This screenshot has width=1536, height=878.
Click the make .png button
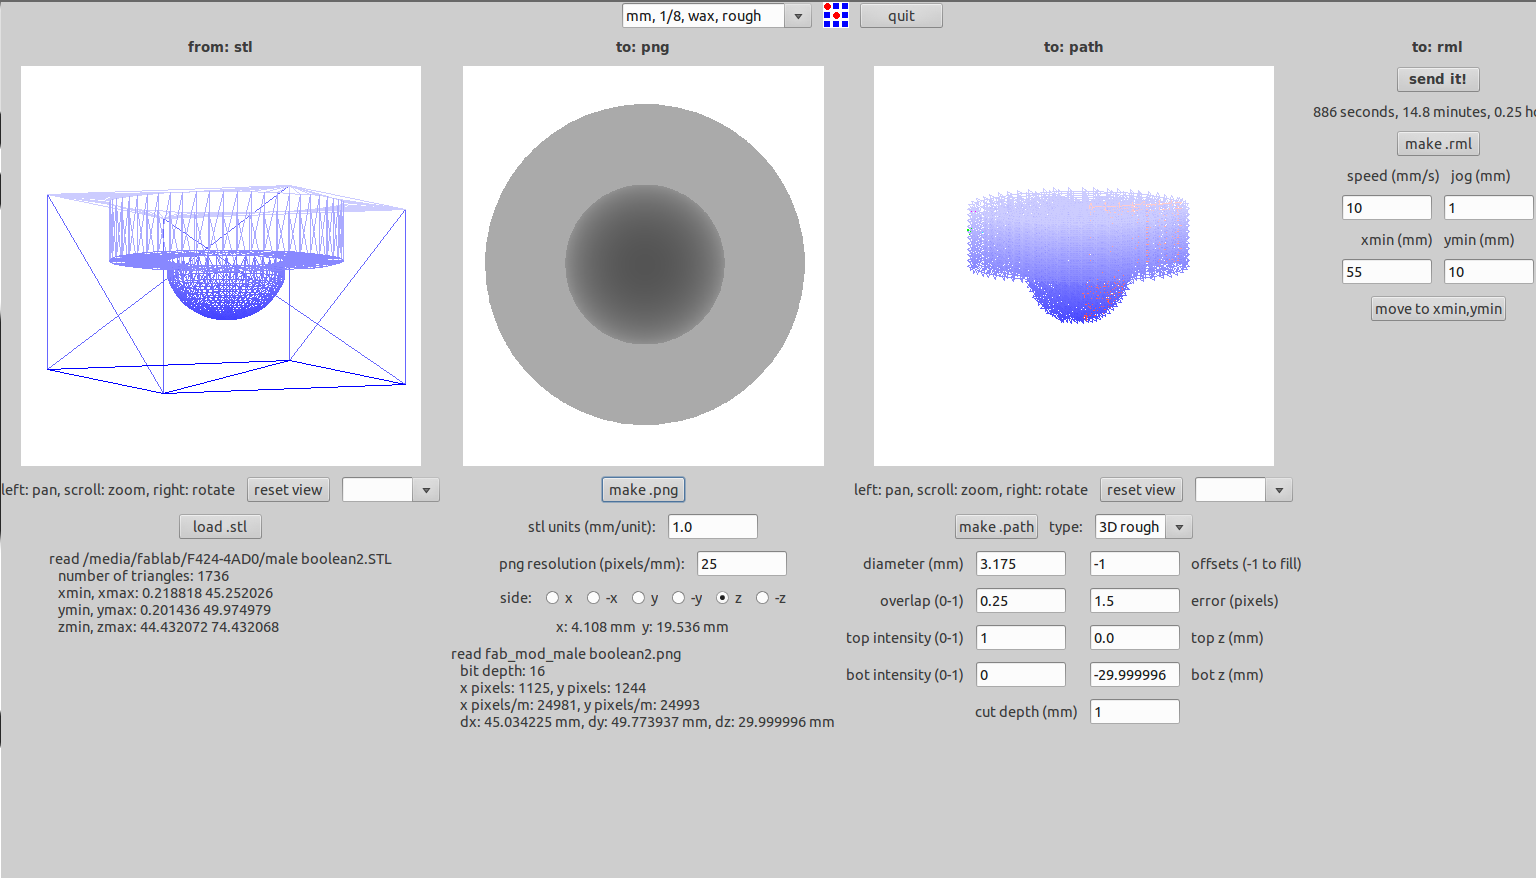[x=643, y=490]
